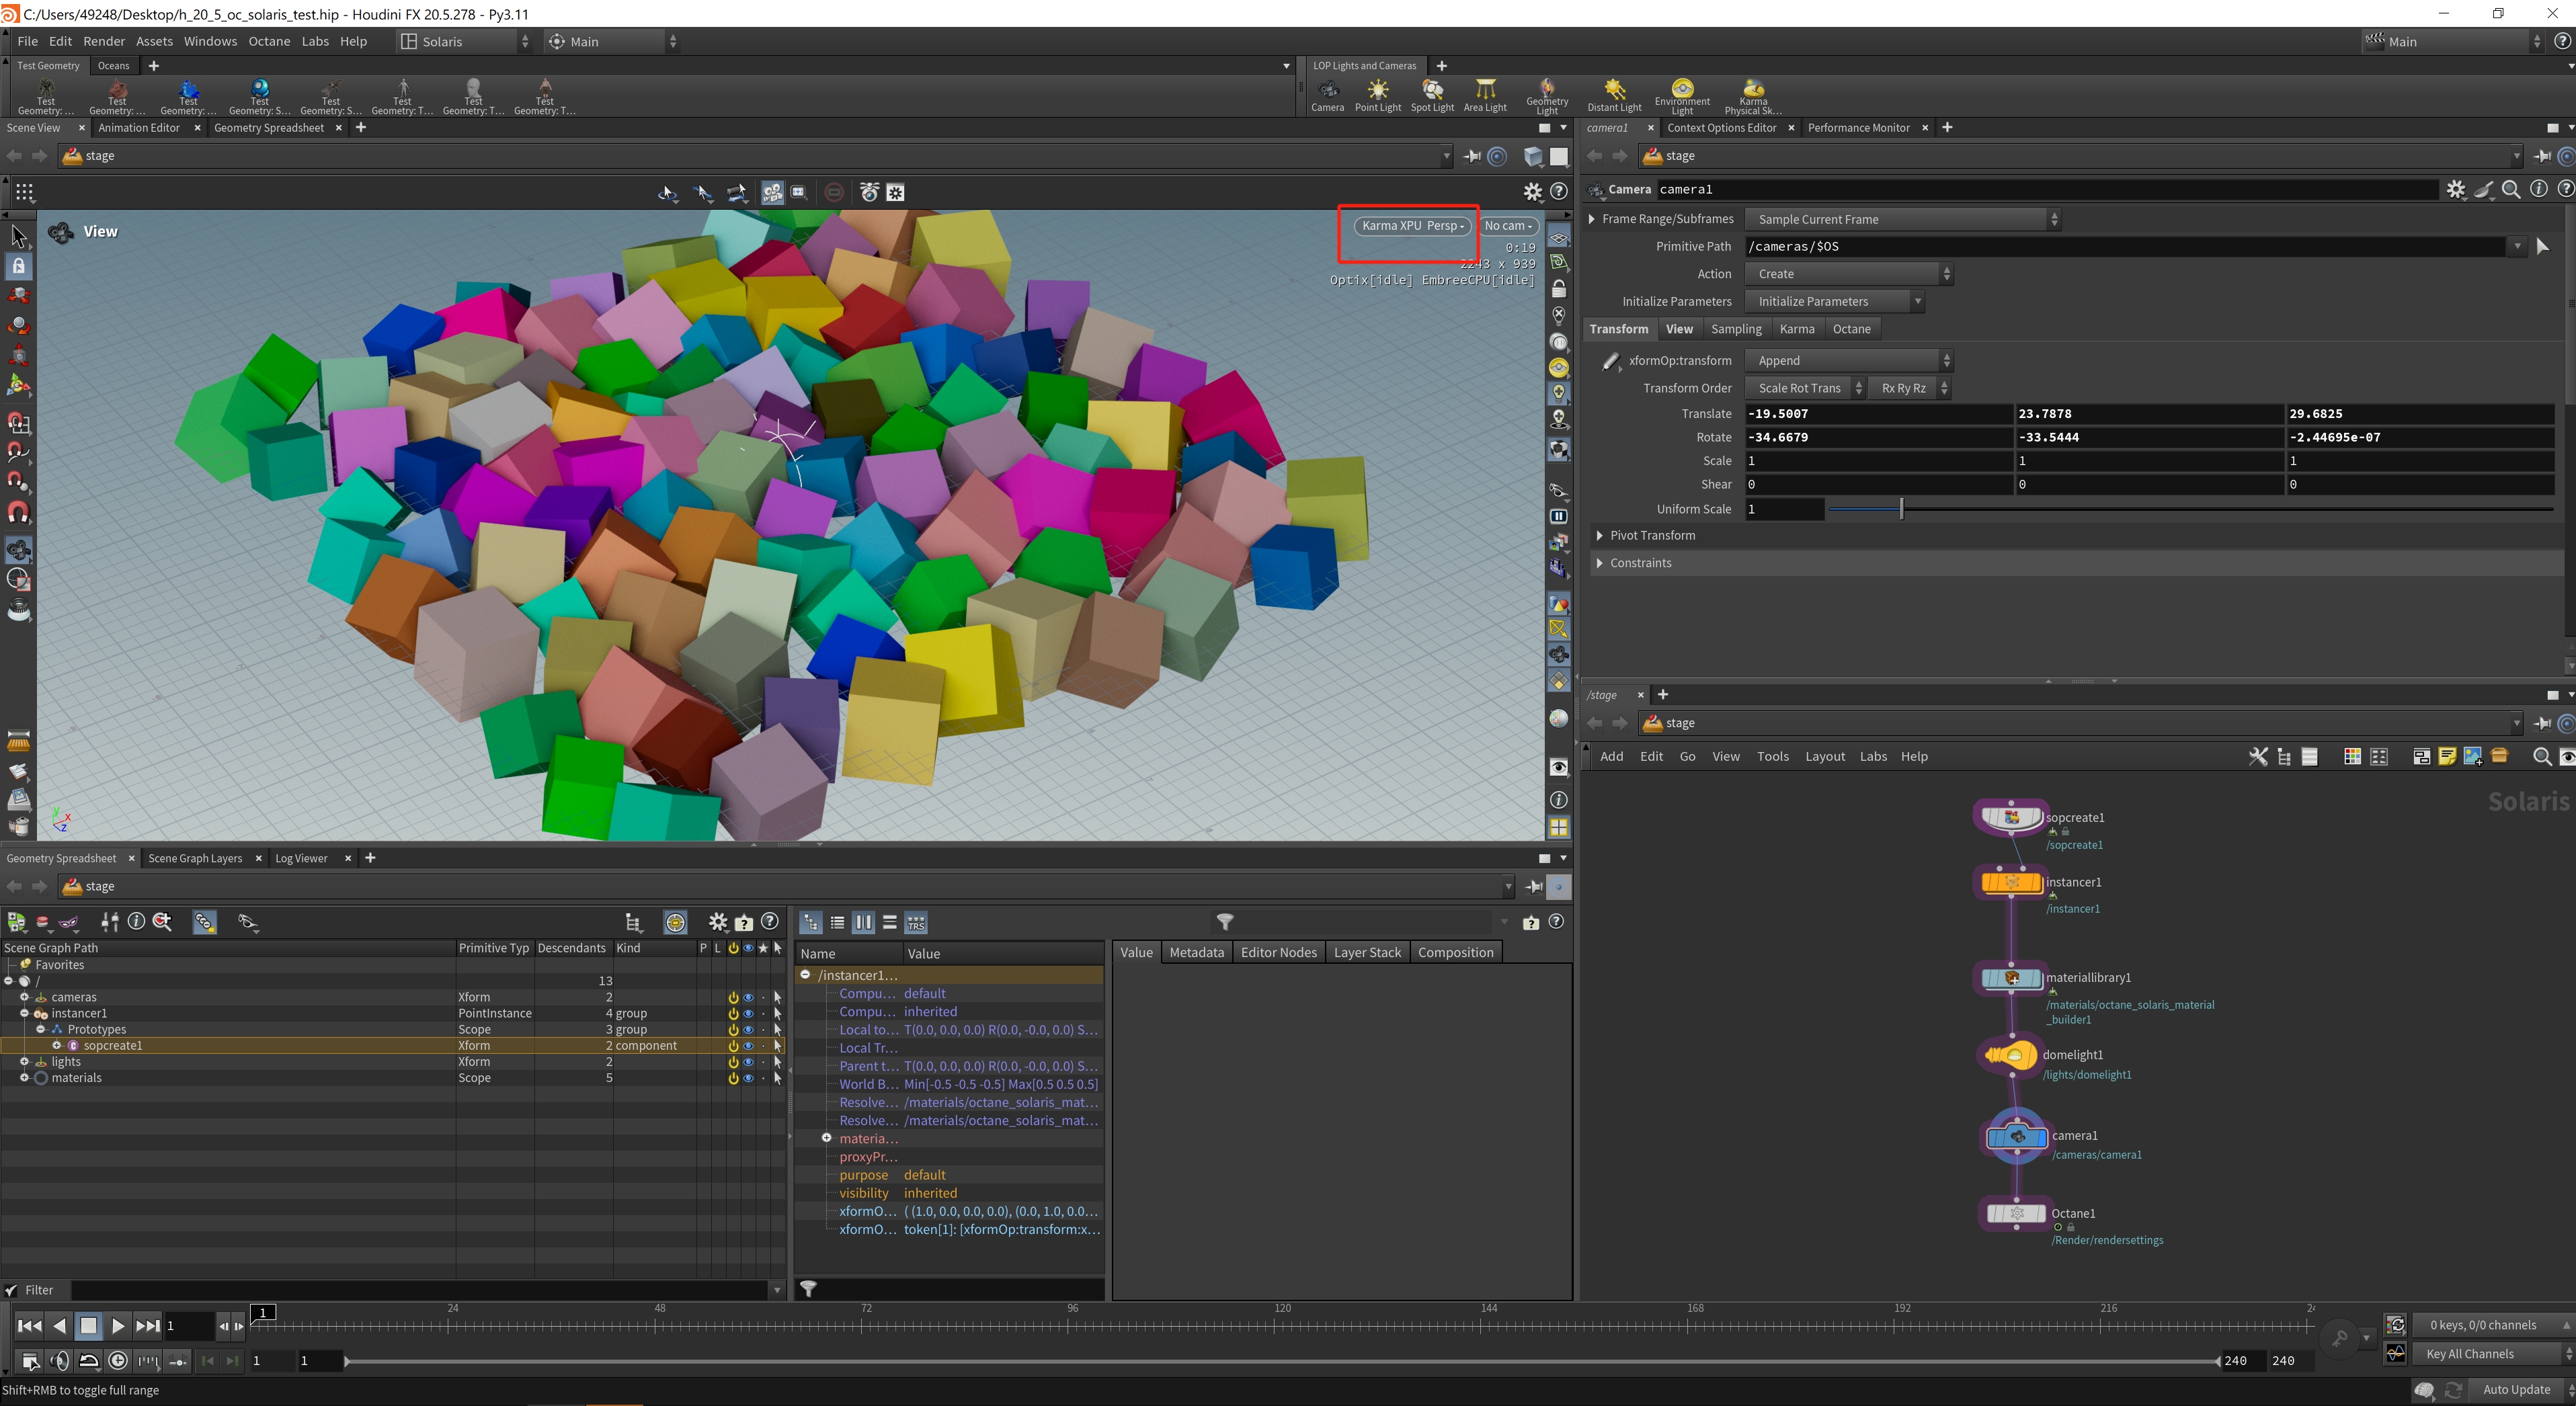This screenshot has width=2576, height=1406.
Task: Toggle visibility eye for cameras prim
Action: click(x=748, y=997)
